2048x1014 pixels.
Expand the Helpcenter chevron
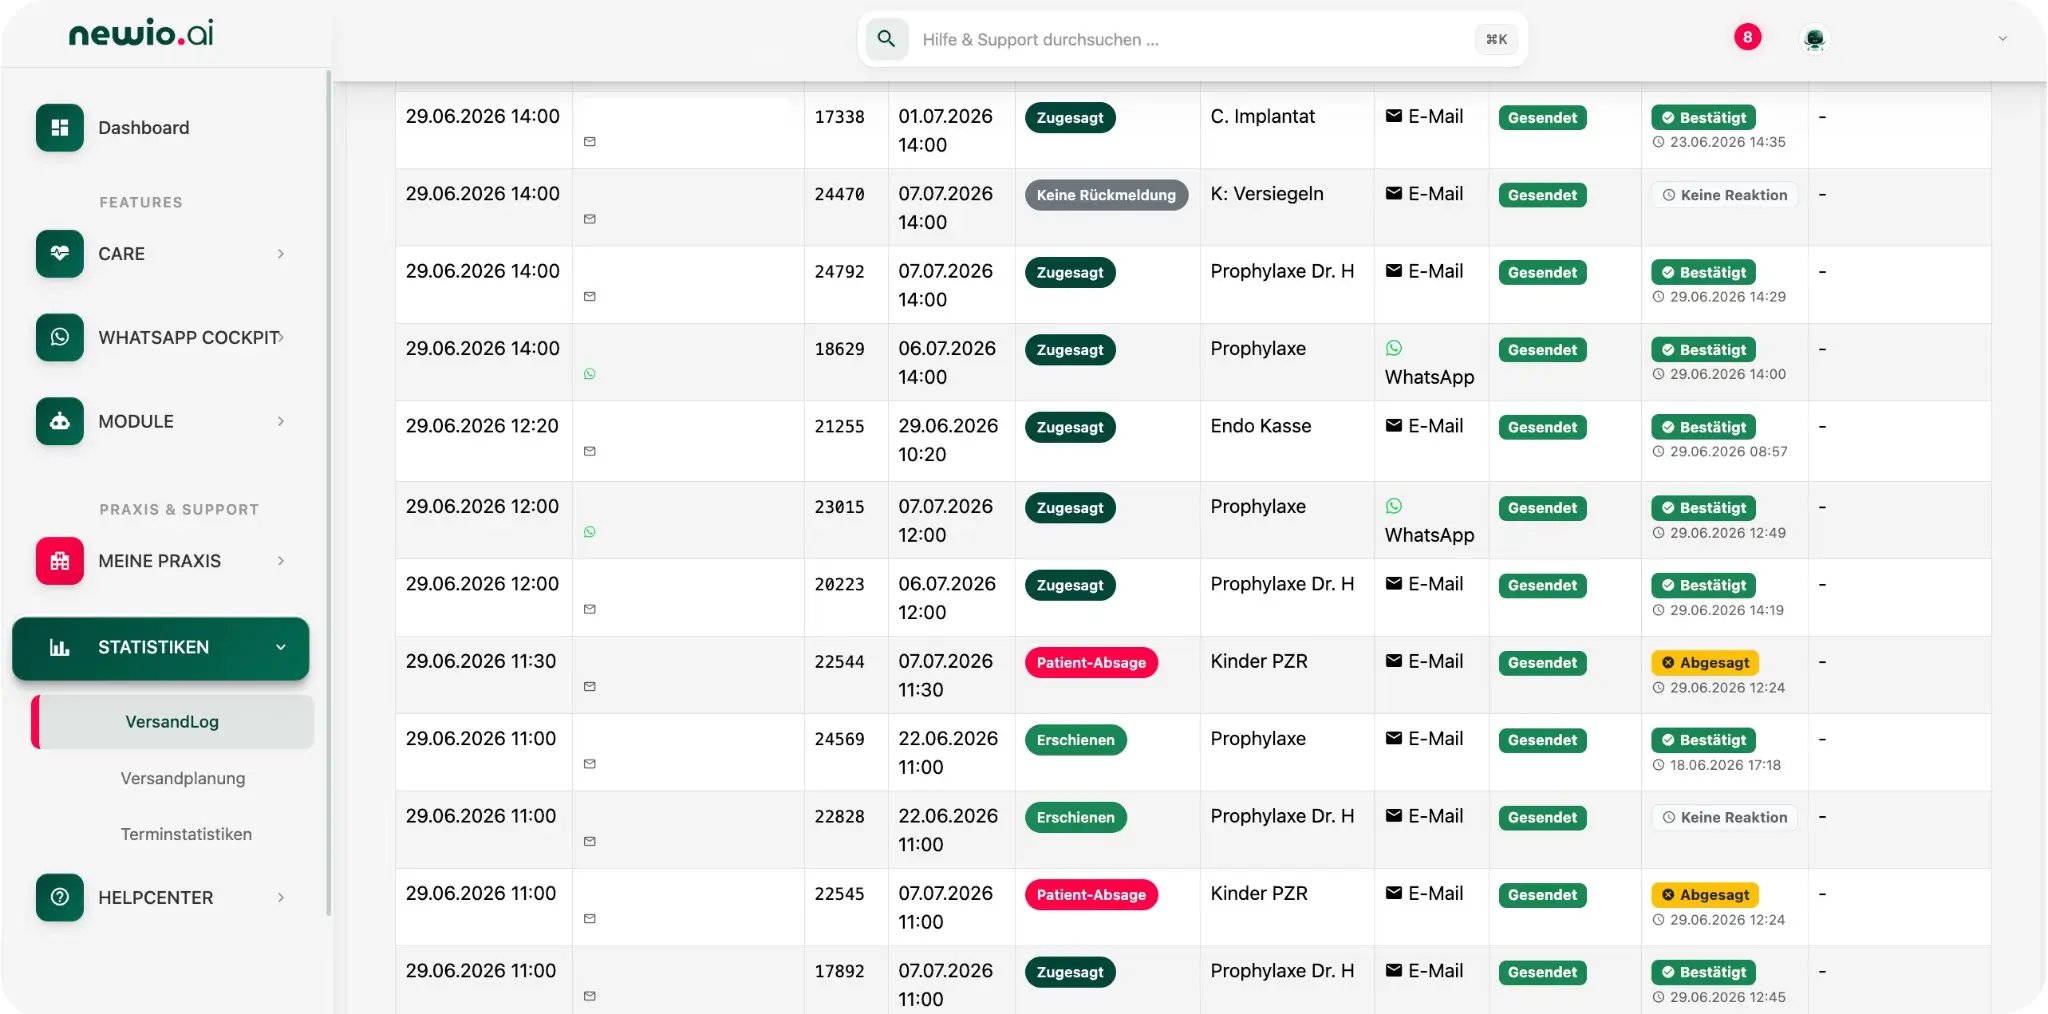click(x=281, y=897)
